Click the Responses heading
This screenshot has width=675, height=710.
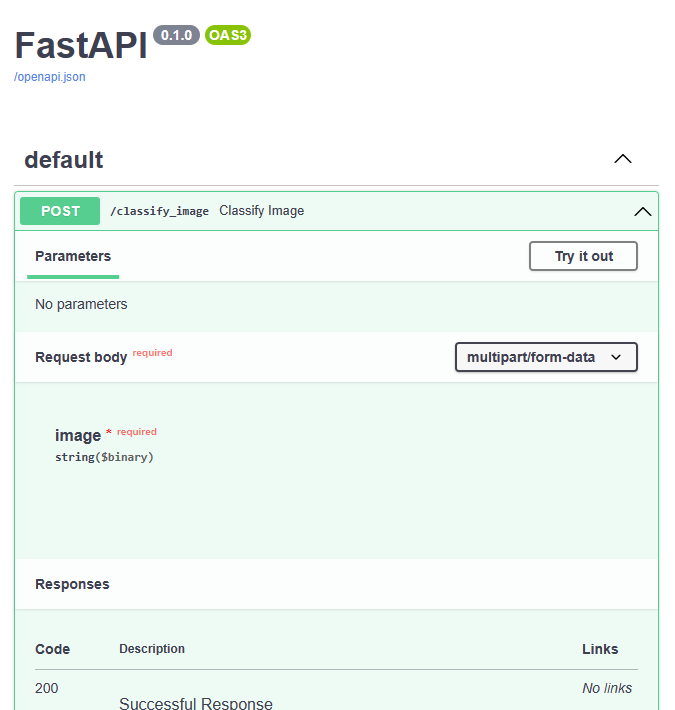coord(72,584)
